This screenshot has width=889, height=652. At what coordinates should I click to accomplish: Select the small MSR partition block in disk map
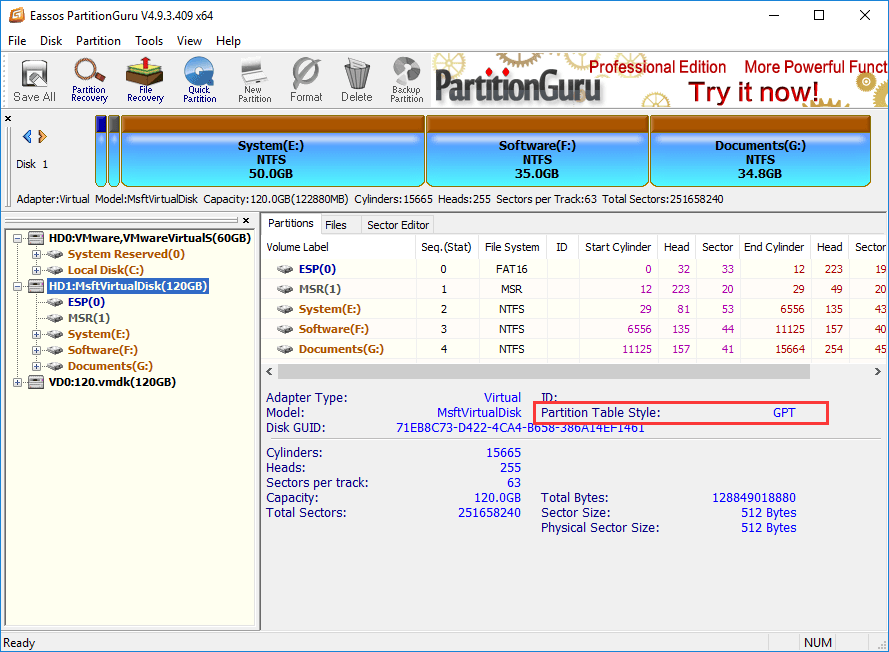click(113, 151)
